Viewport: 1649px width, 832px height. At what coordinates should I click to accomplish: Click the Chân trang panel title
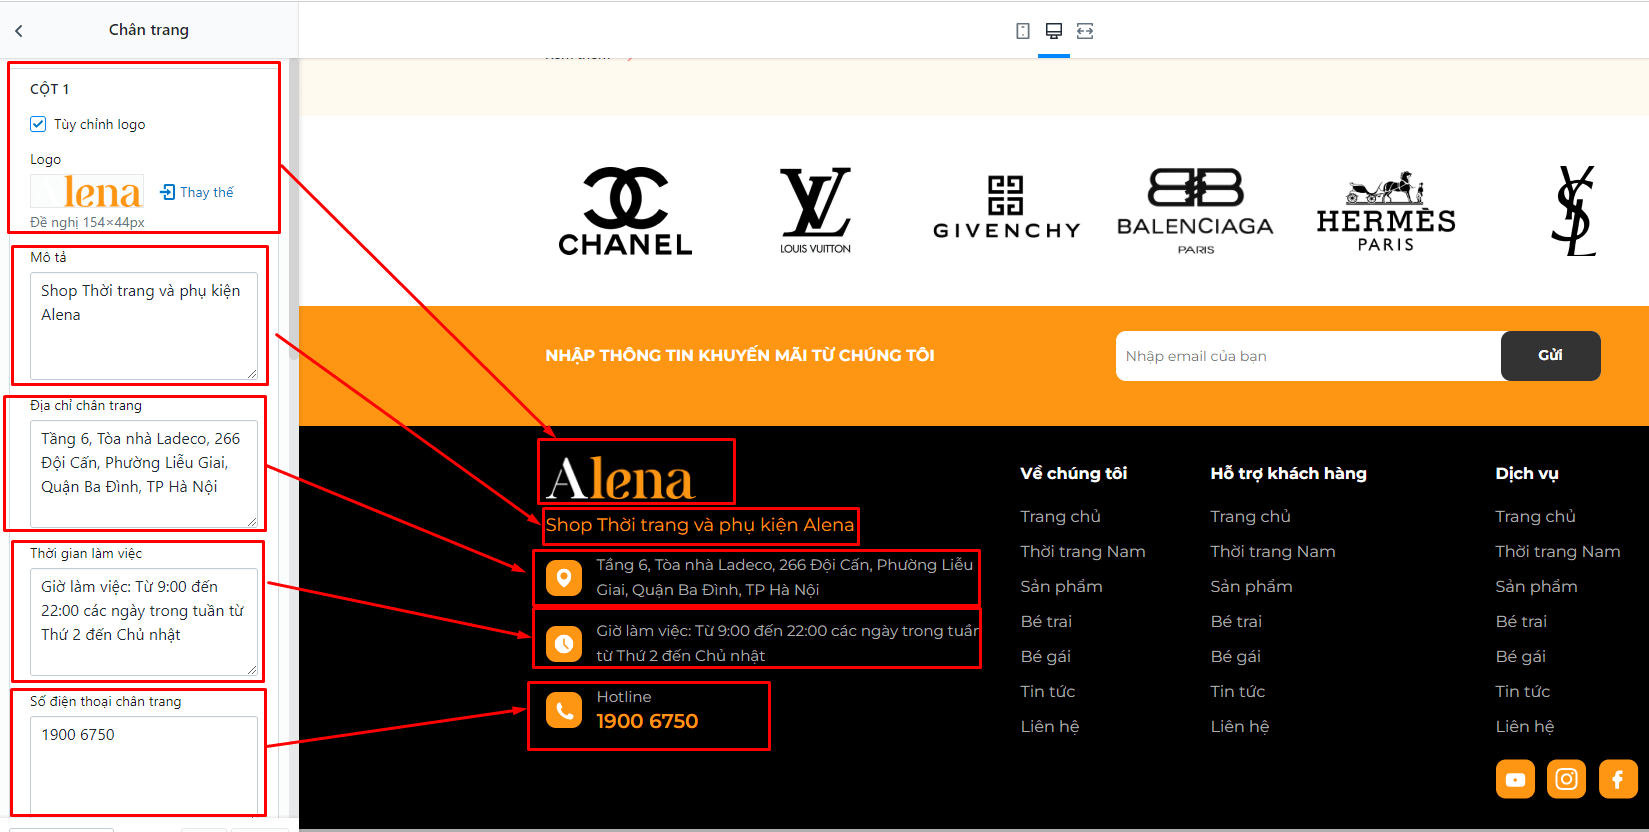[149, 30]
